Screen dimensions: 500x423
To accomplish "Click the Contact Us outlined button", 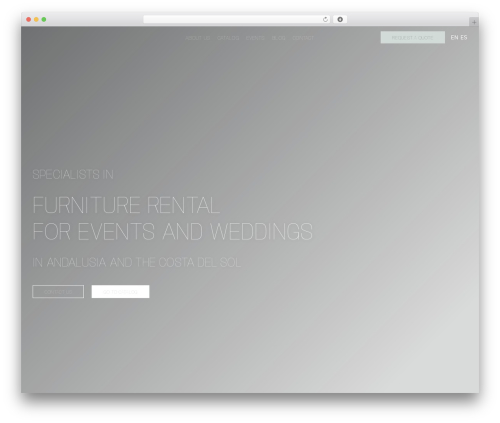I will point(58,292).
